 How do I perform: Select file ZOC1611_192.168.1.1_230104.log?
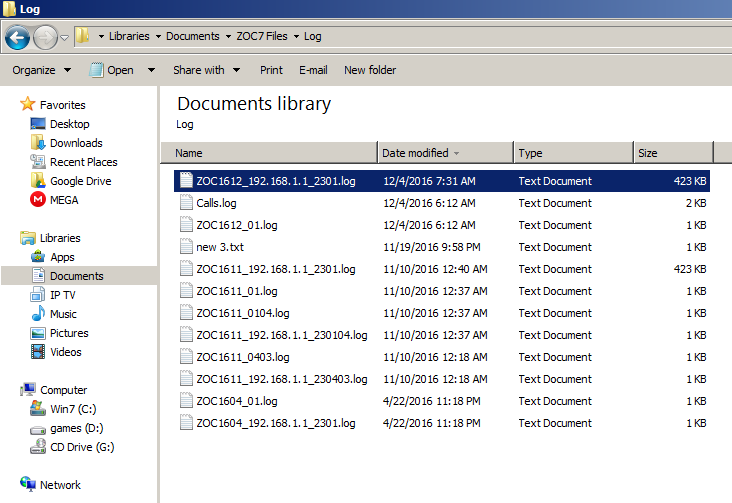[x=442, y=335]
